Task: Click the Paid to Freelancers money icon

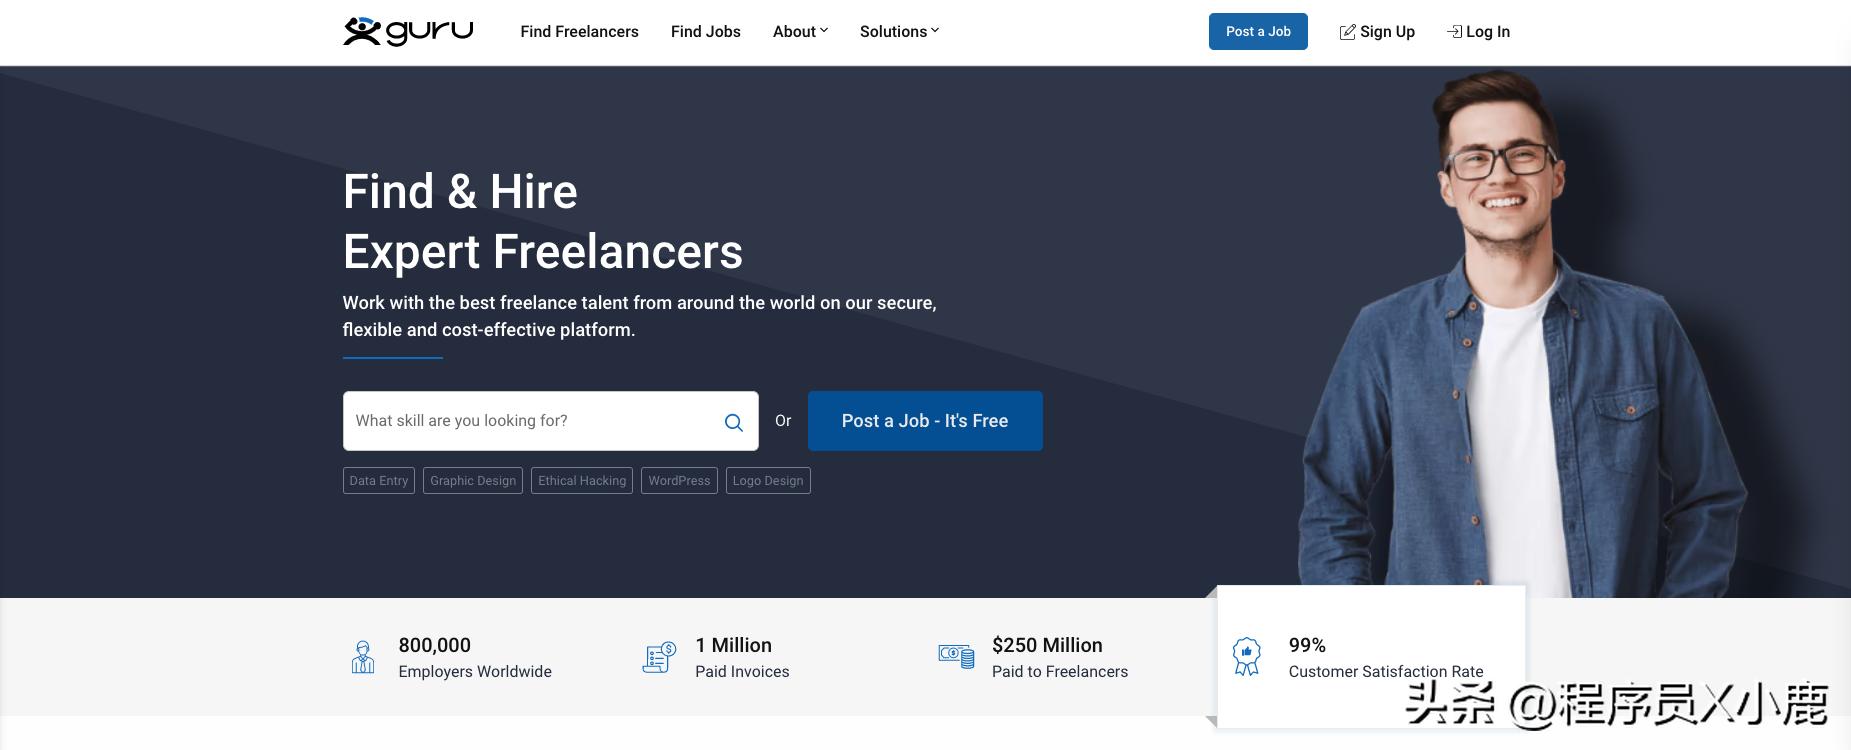Action: [x=956, y=656]
